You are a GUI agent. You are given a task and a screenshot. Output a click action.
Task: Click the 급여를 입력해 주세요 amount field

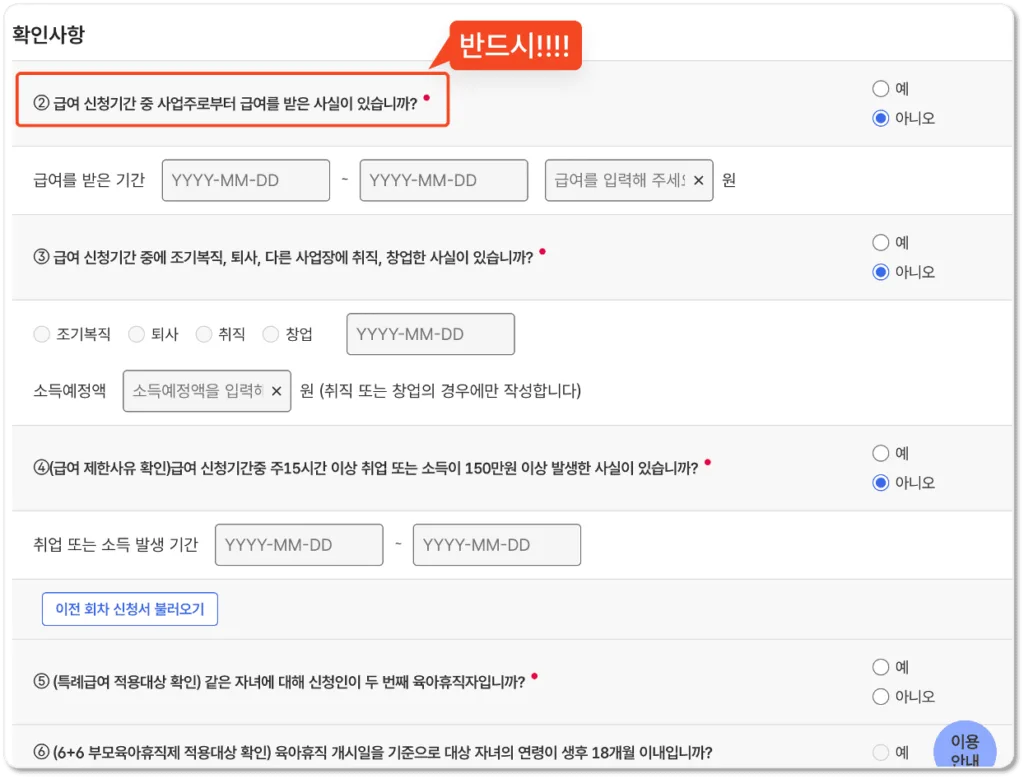click(629, 180)
